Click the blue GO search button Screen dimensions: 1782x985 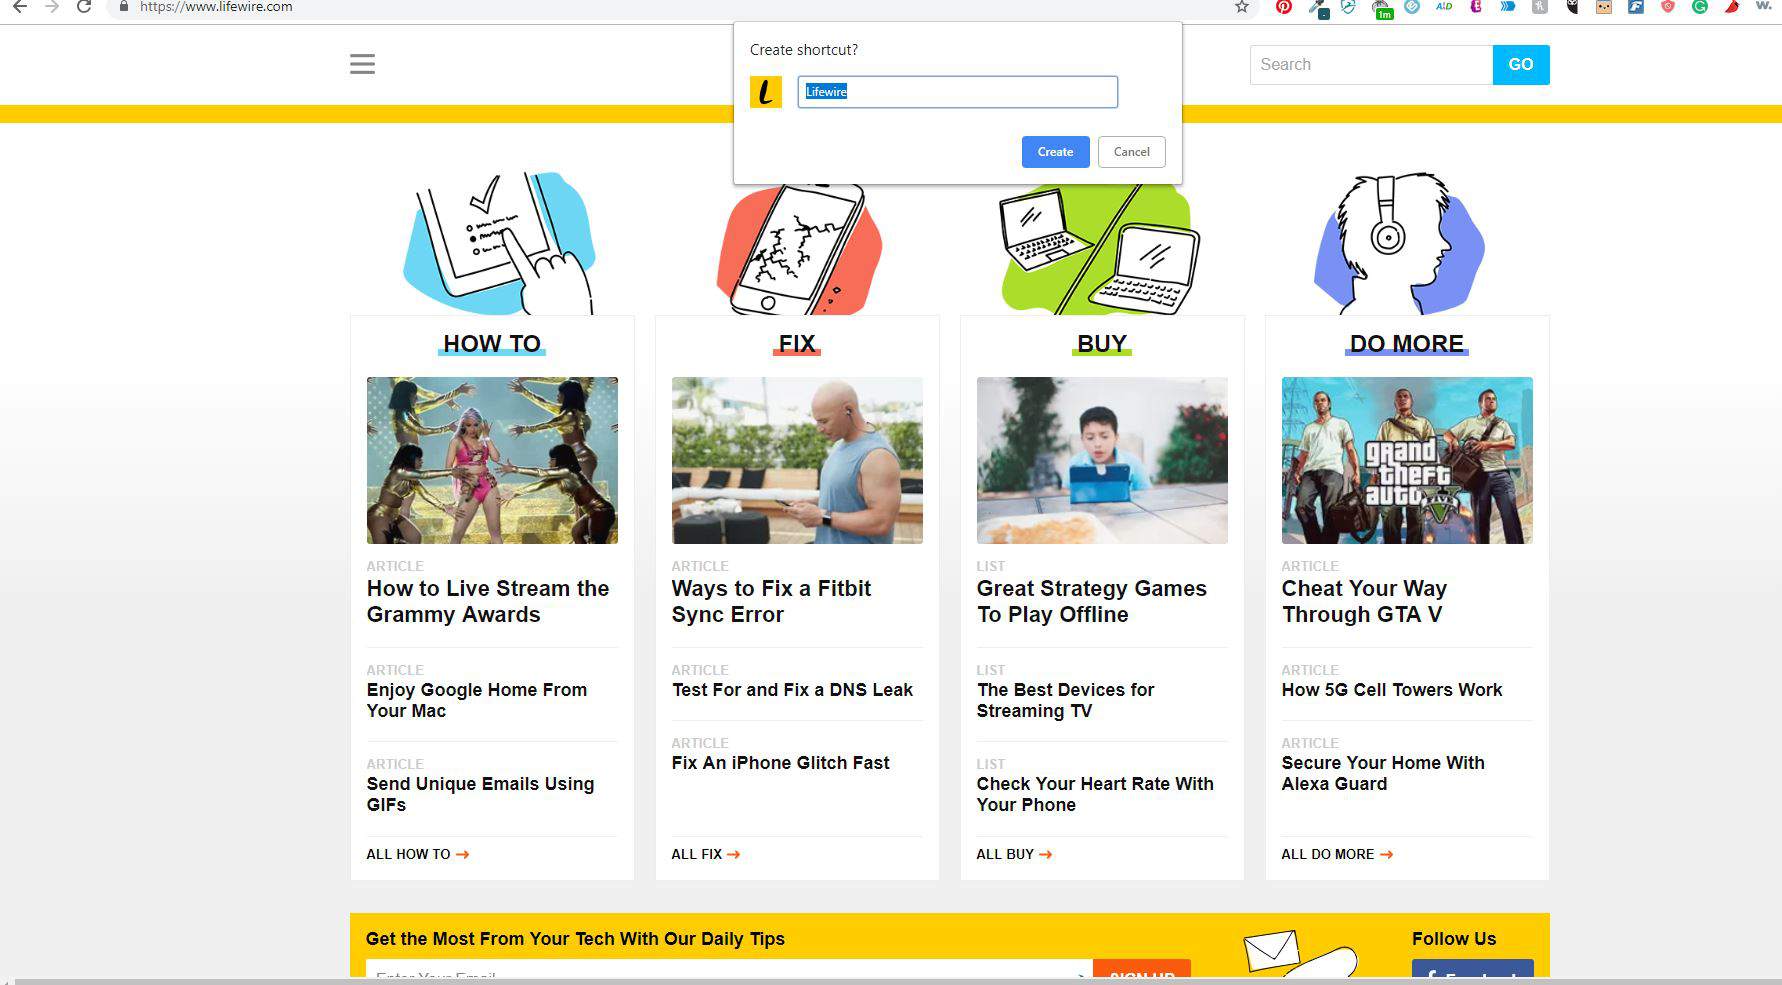coord(1521,65)
